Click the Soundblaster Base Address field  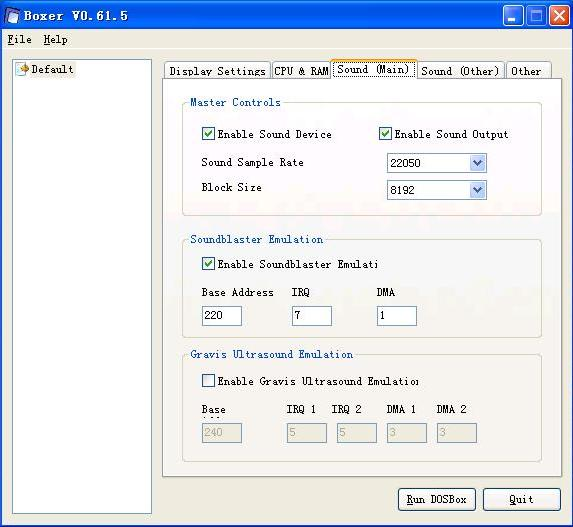[x=222, y=316]
